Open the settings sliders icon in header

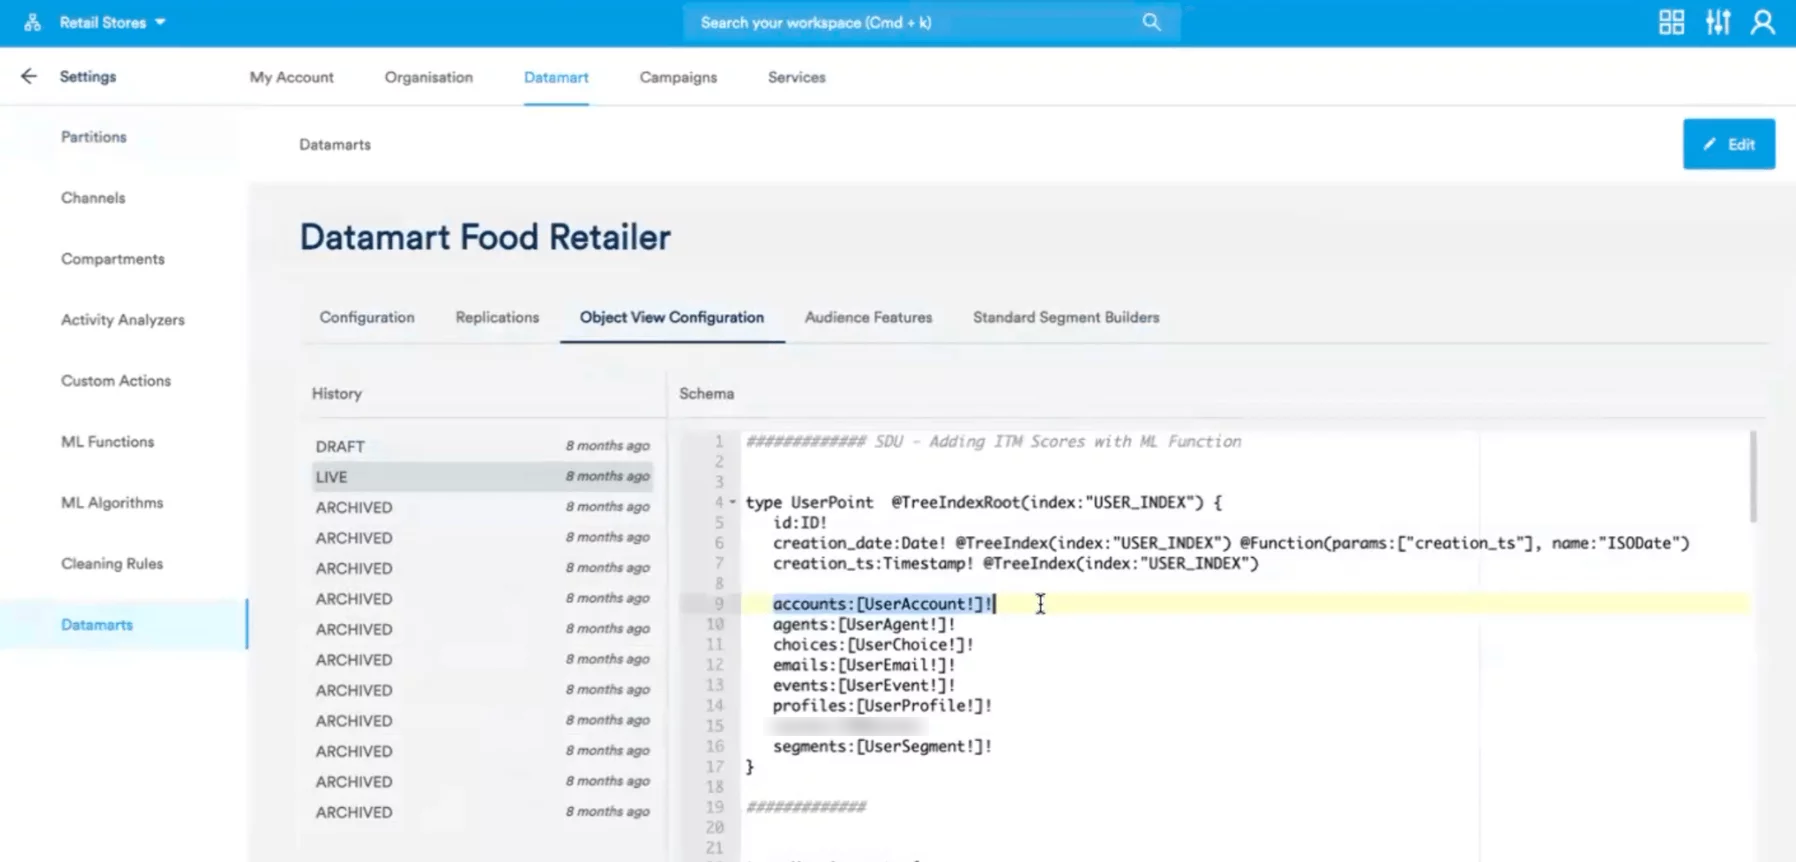pyautogui.click(x=1718, y=22)
